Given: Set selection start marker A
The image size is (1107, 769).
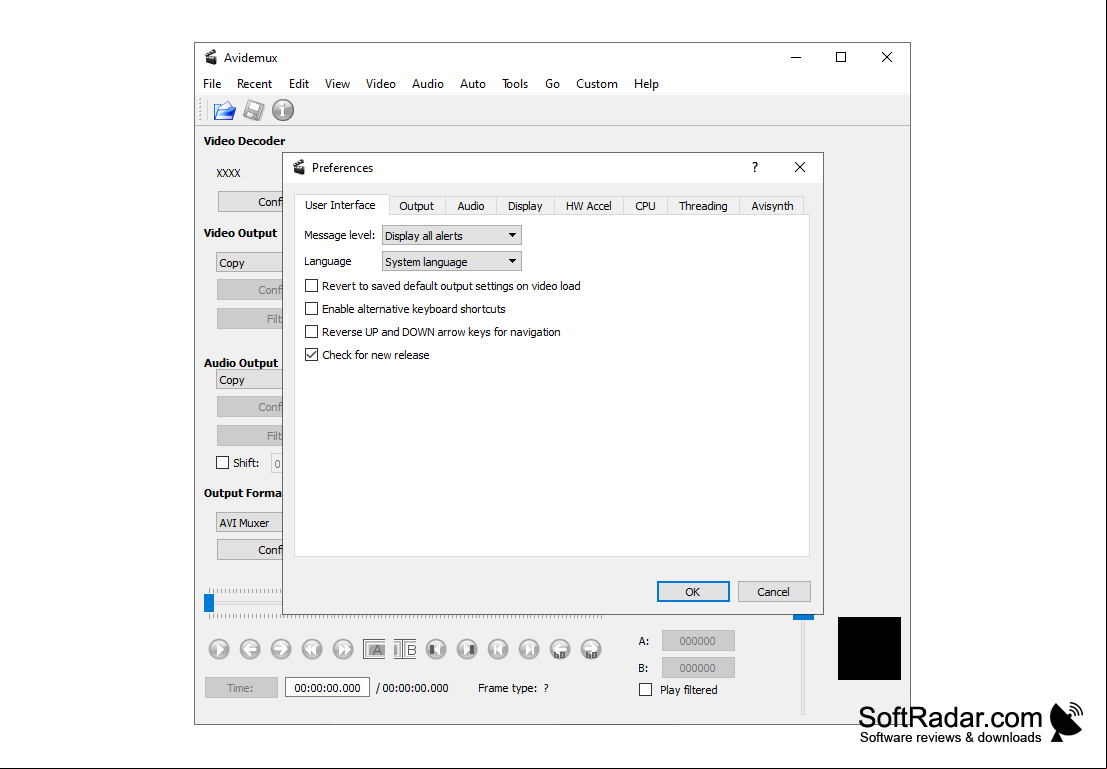Looking at the screenshot, I should pyautogui.click(x=374, y=649).
